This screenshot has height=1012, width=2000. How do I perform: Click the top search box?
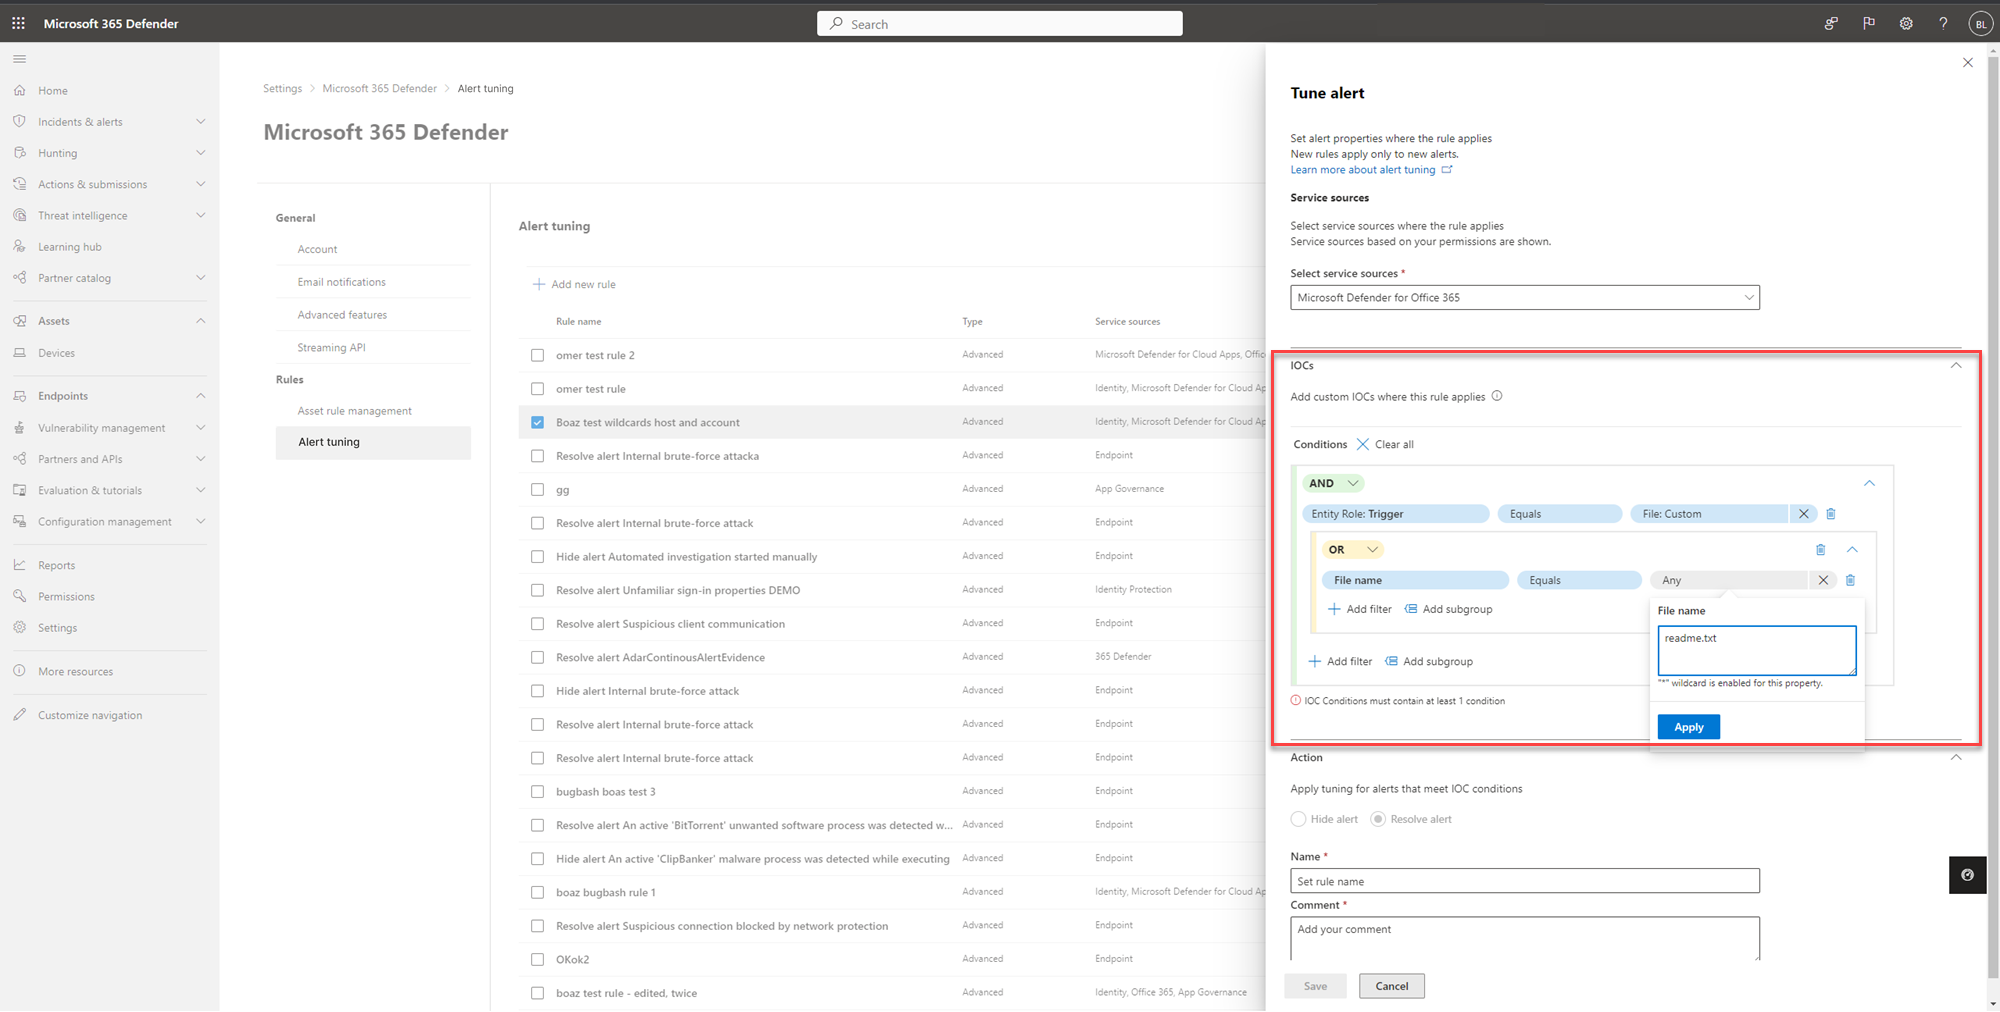click(999, 24)
